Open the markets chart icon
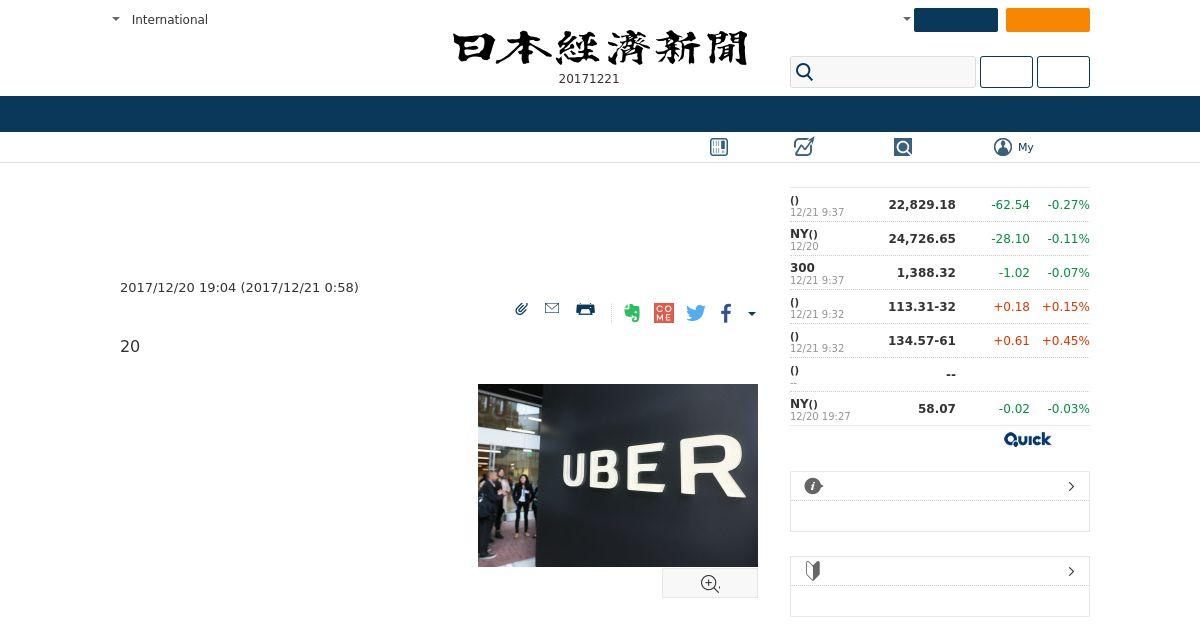 pyautogui.click(x=804, y=147)
